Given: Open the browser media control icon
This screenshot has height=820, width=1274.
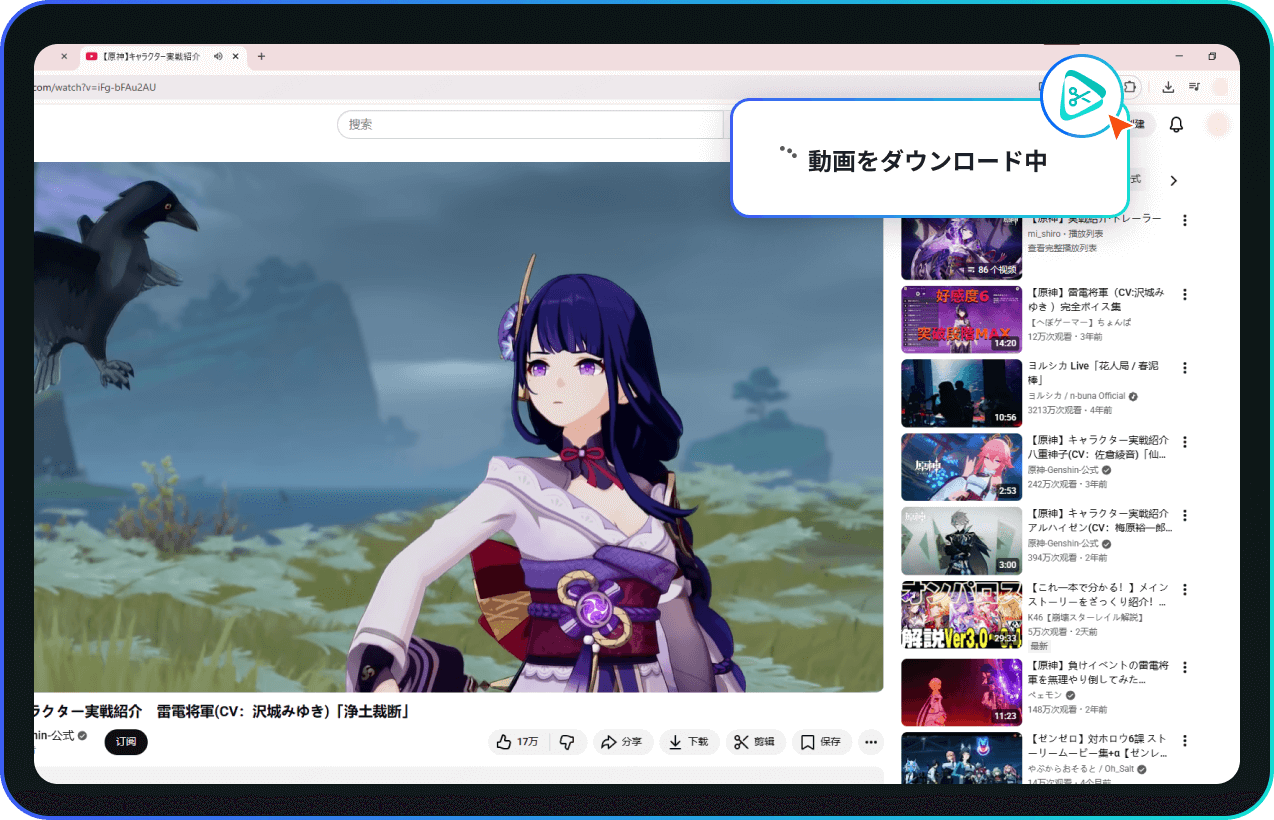Looking at the screenshot, I should tap(1194, 87).
